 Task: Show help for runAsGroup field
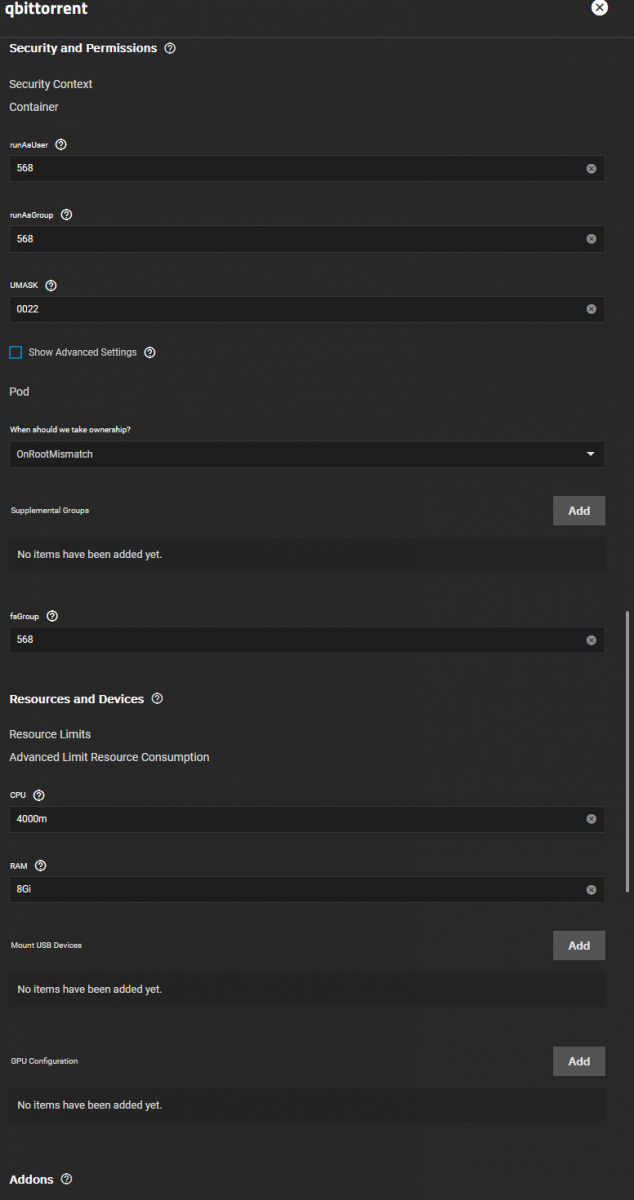coord(66,214)
